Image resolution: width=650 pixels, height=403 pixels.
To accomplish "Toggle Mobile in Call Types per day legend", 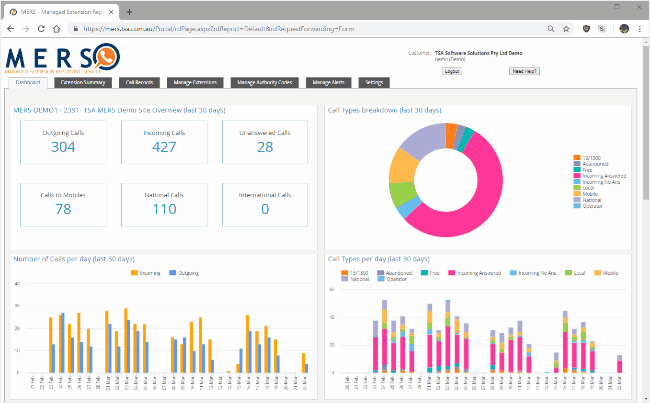I will pos(606,273).
